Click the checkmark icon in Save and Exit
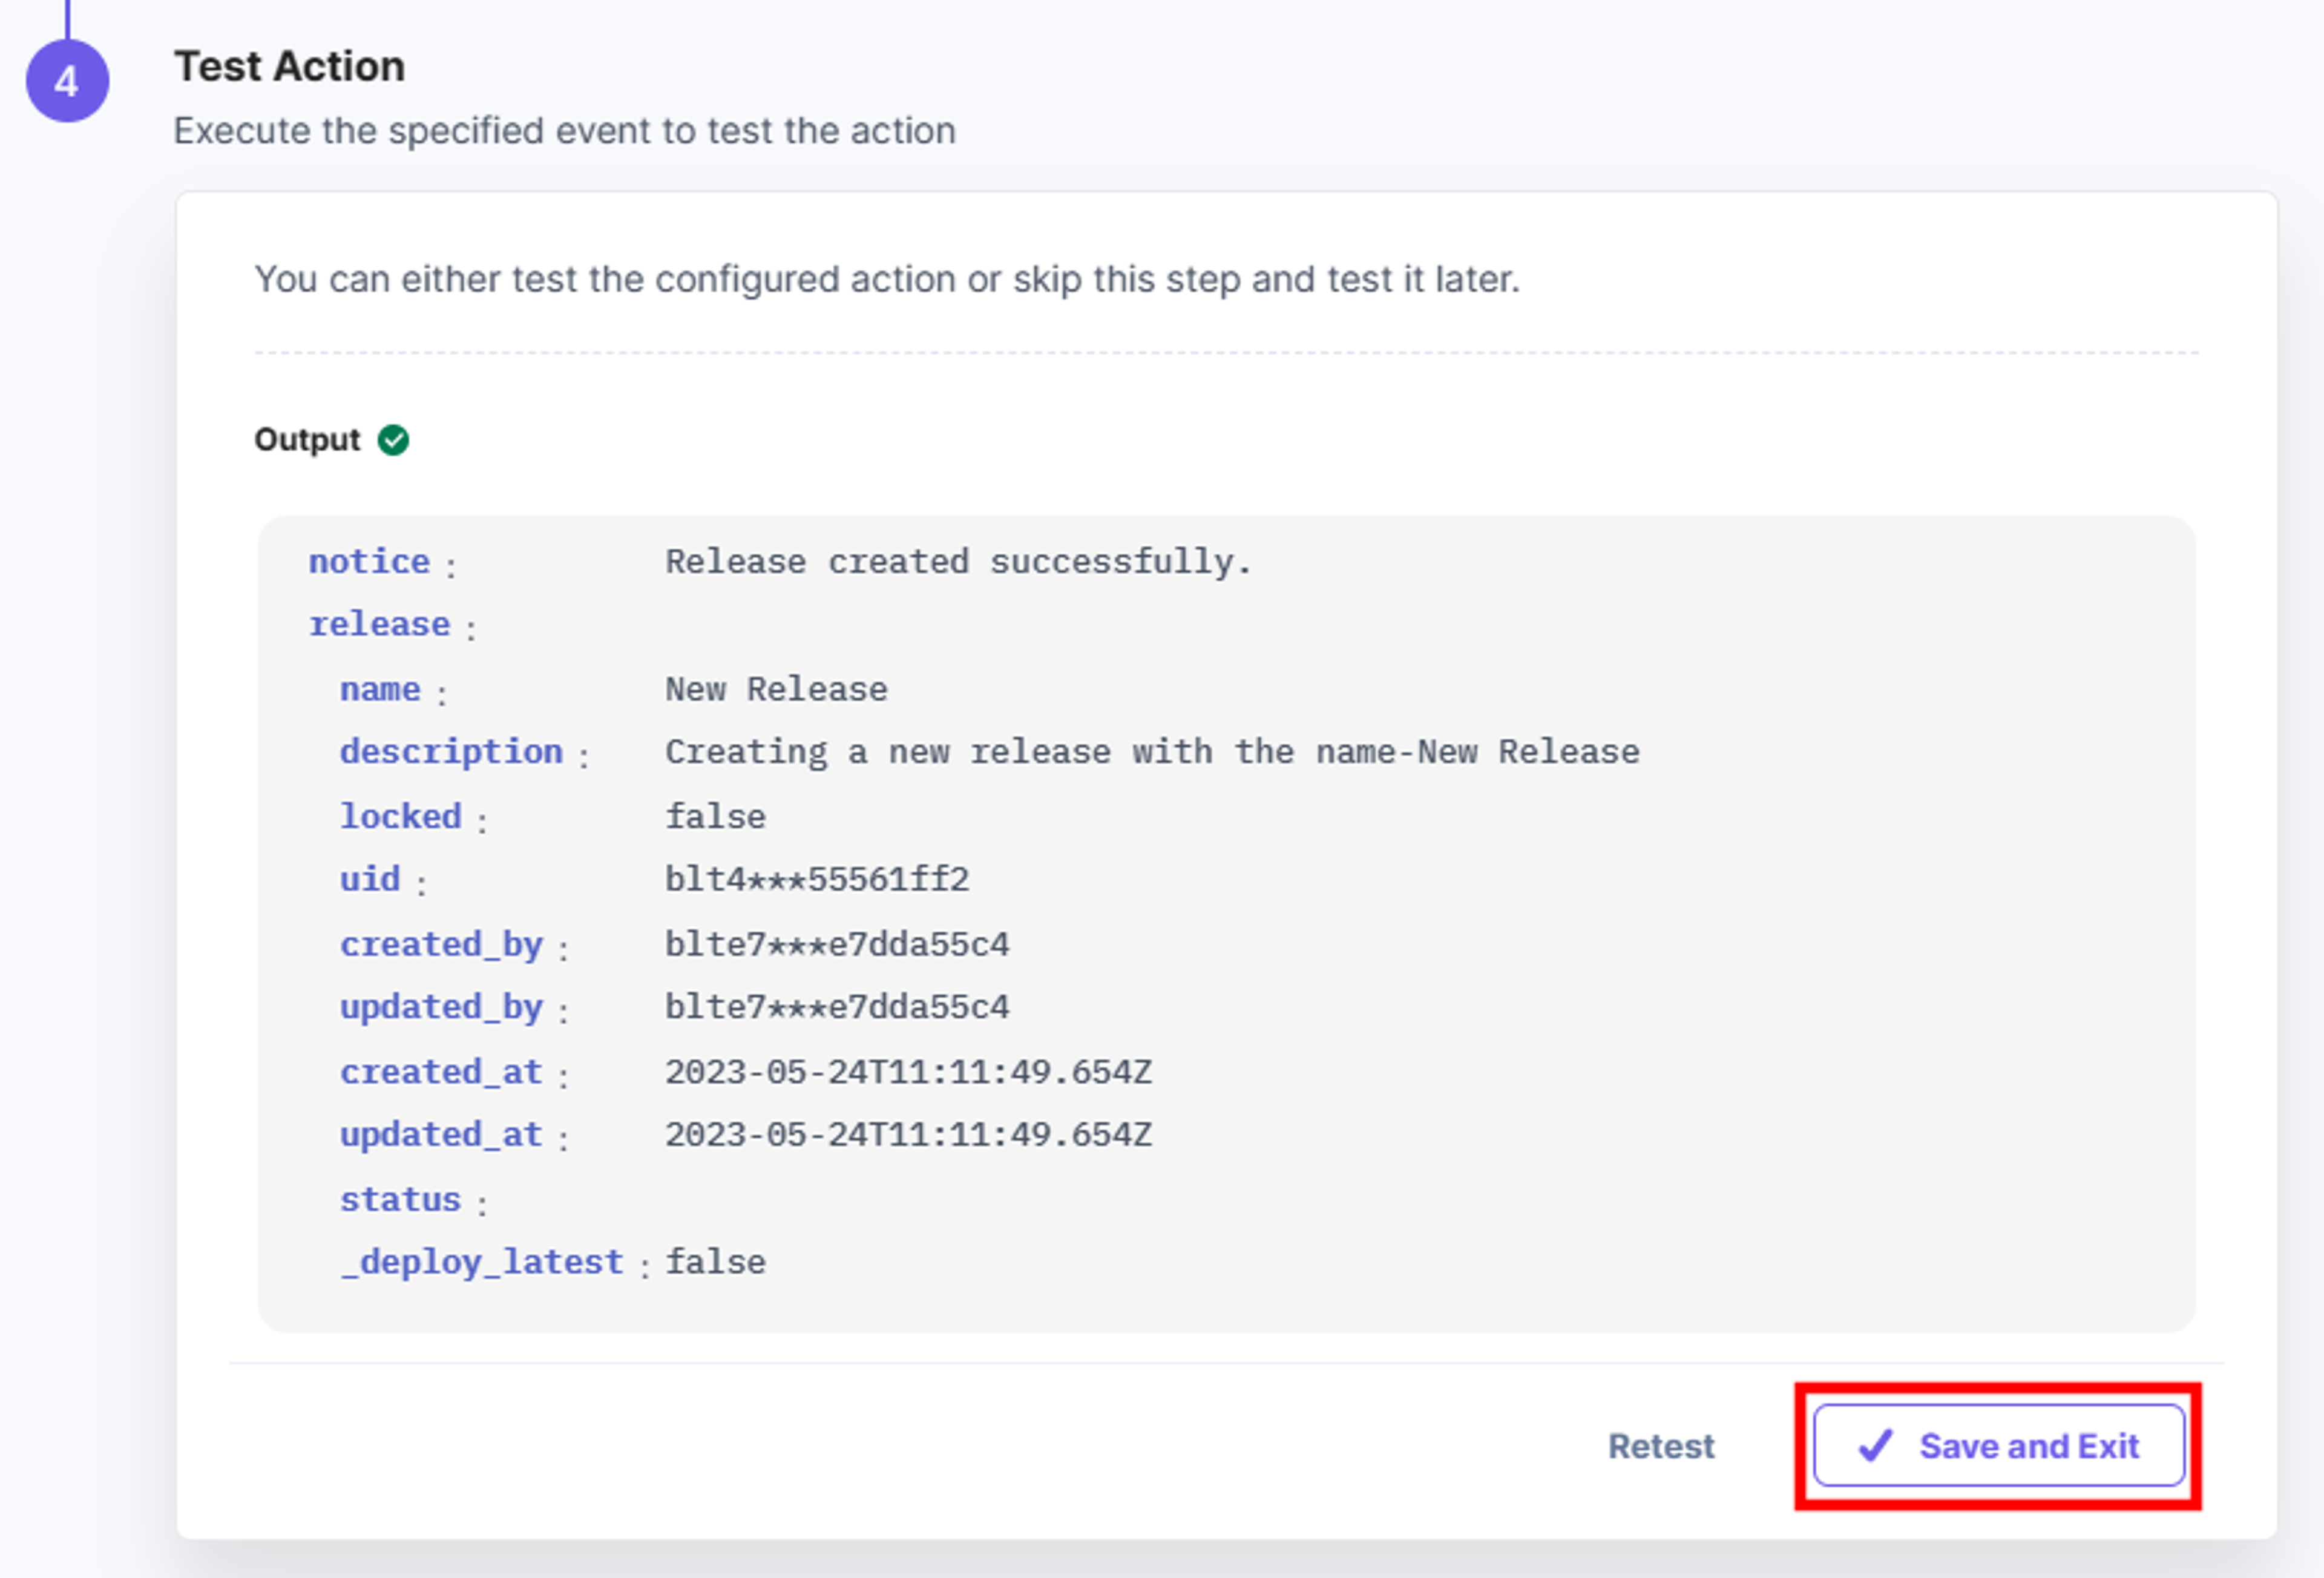Image resolution: width=2324 pixels, height=1578 pixels. [1875, 1446]
